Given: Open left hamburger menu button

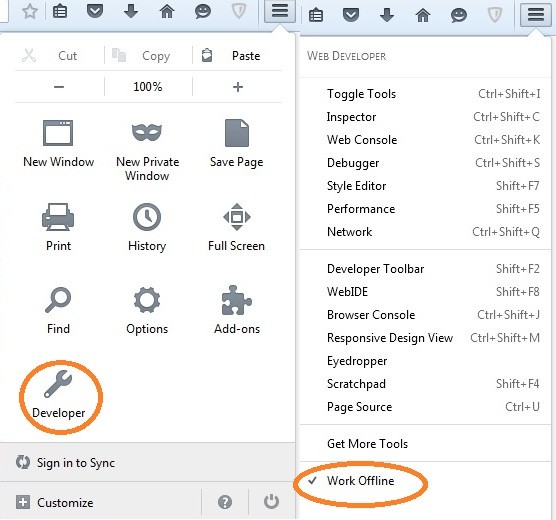Looking at the screenshot, I should 280,11.
